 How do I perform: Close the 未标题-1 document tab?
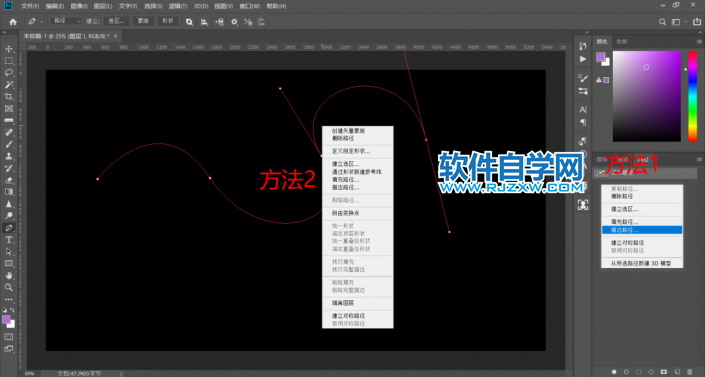[116, 36]
